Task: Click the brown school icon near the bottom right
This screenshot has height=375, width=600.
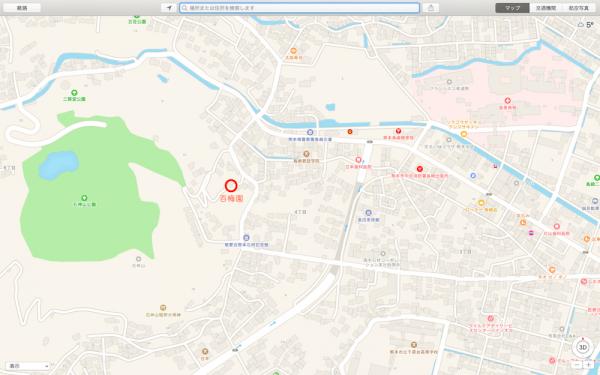Action: pos(413,345)
